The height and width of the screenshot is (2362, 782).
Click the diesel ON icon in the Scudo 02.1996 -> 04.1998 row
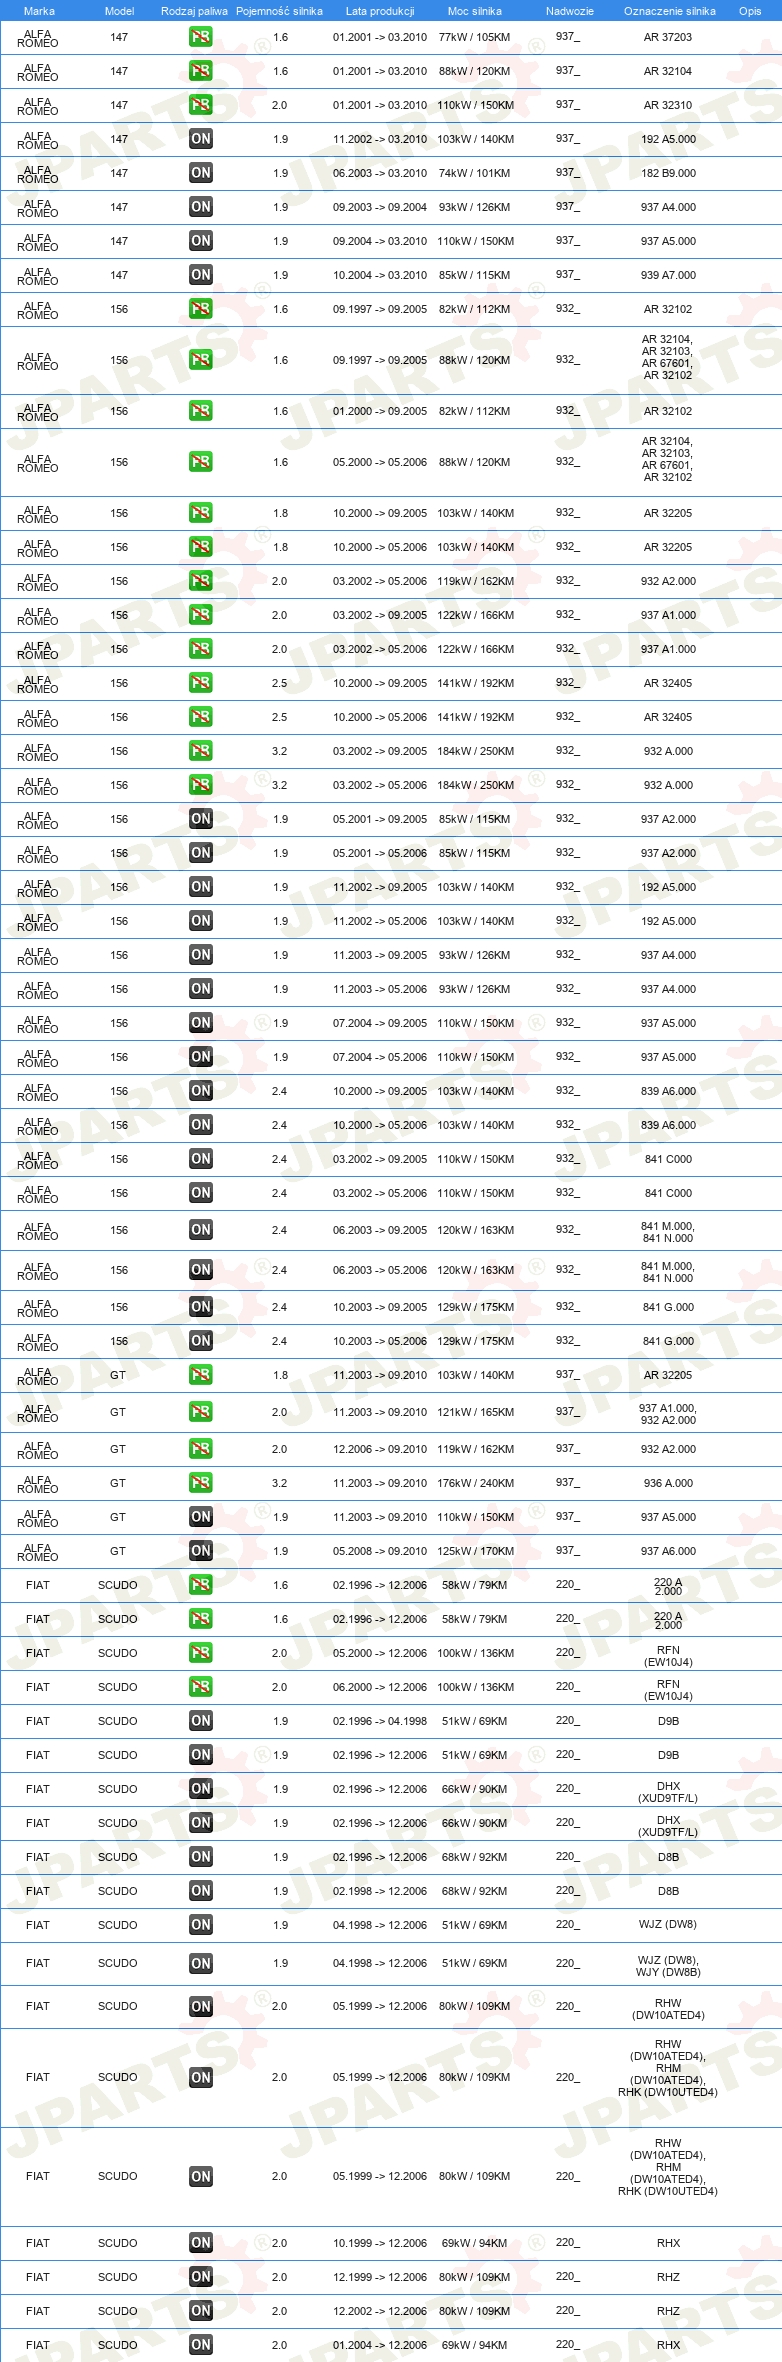201,1721
